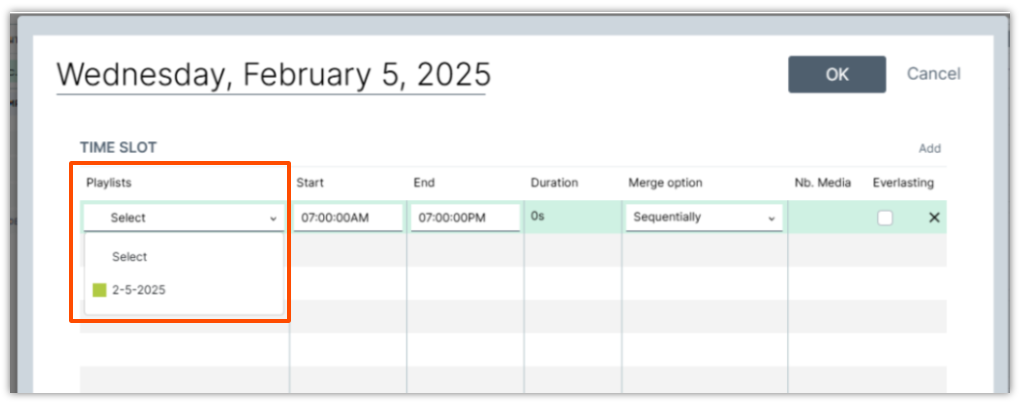This screenshot has height=404, width=1022.
Task: Click the Cancel link
Action: (933, 74)
